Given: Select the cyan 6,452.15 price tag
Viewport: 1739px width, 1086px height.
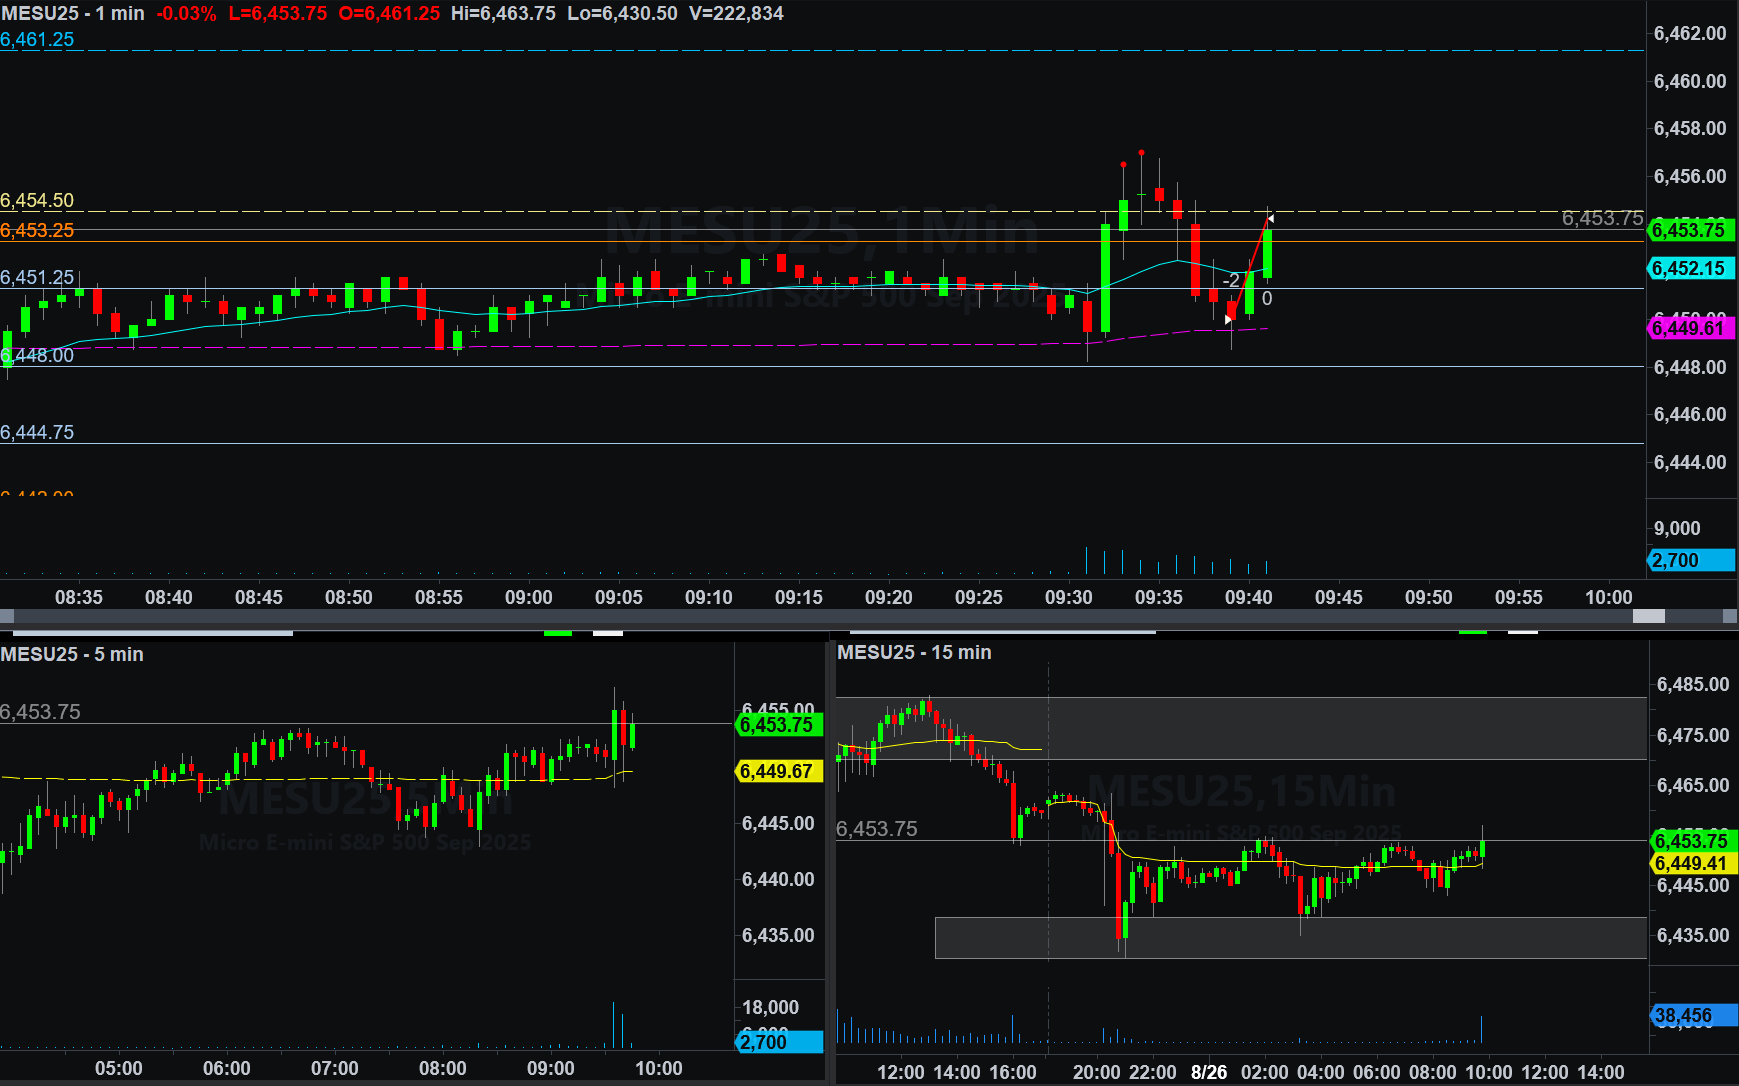Looking at the screenshot, I should point(1689,268).
